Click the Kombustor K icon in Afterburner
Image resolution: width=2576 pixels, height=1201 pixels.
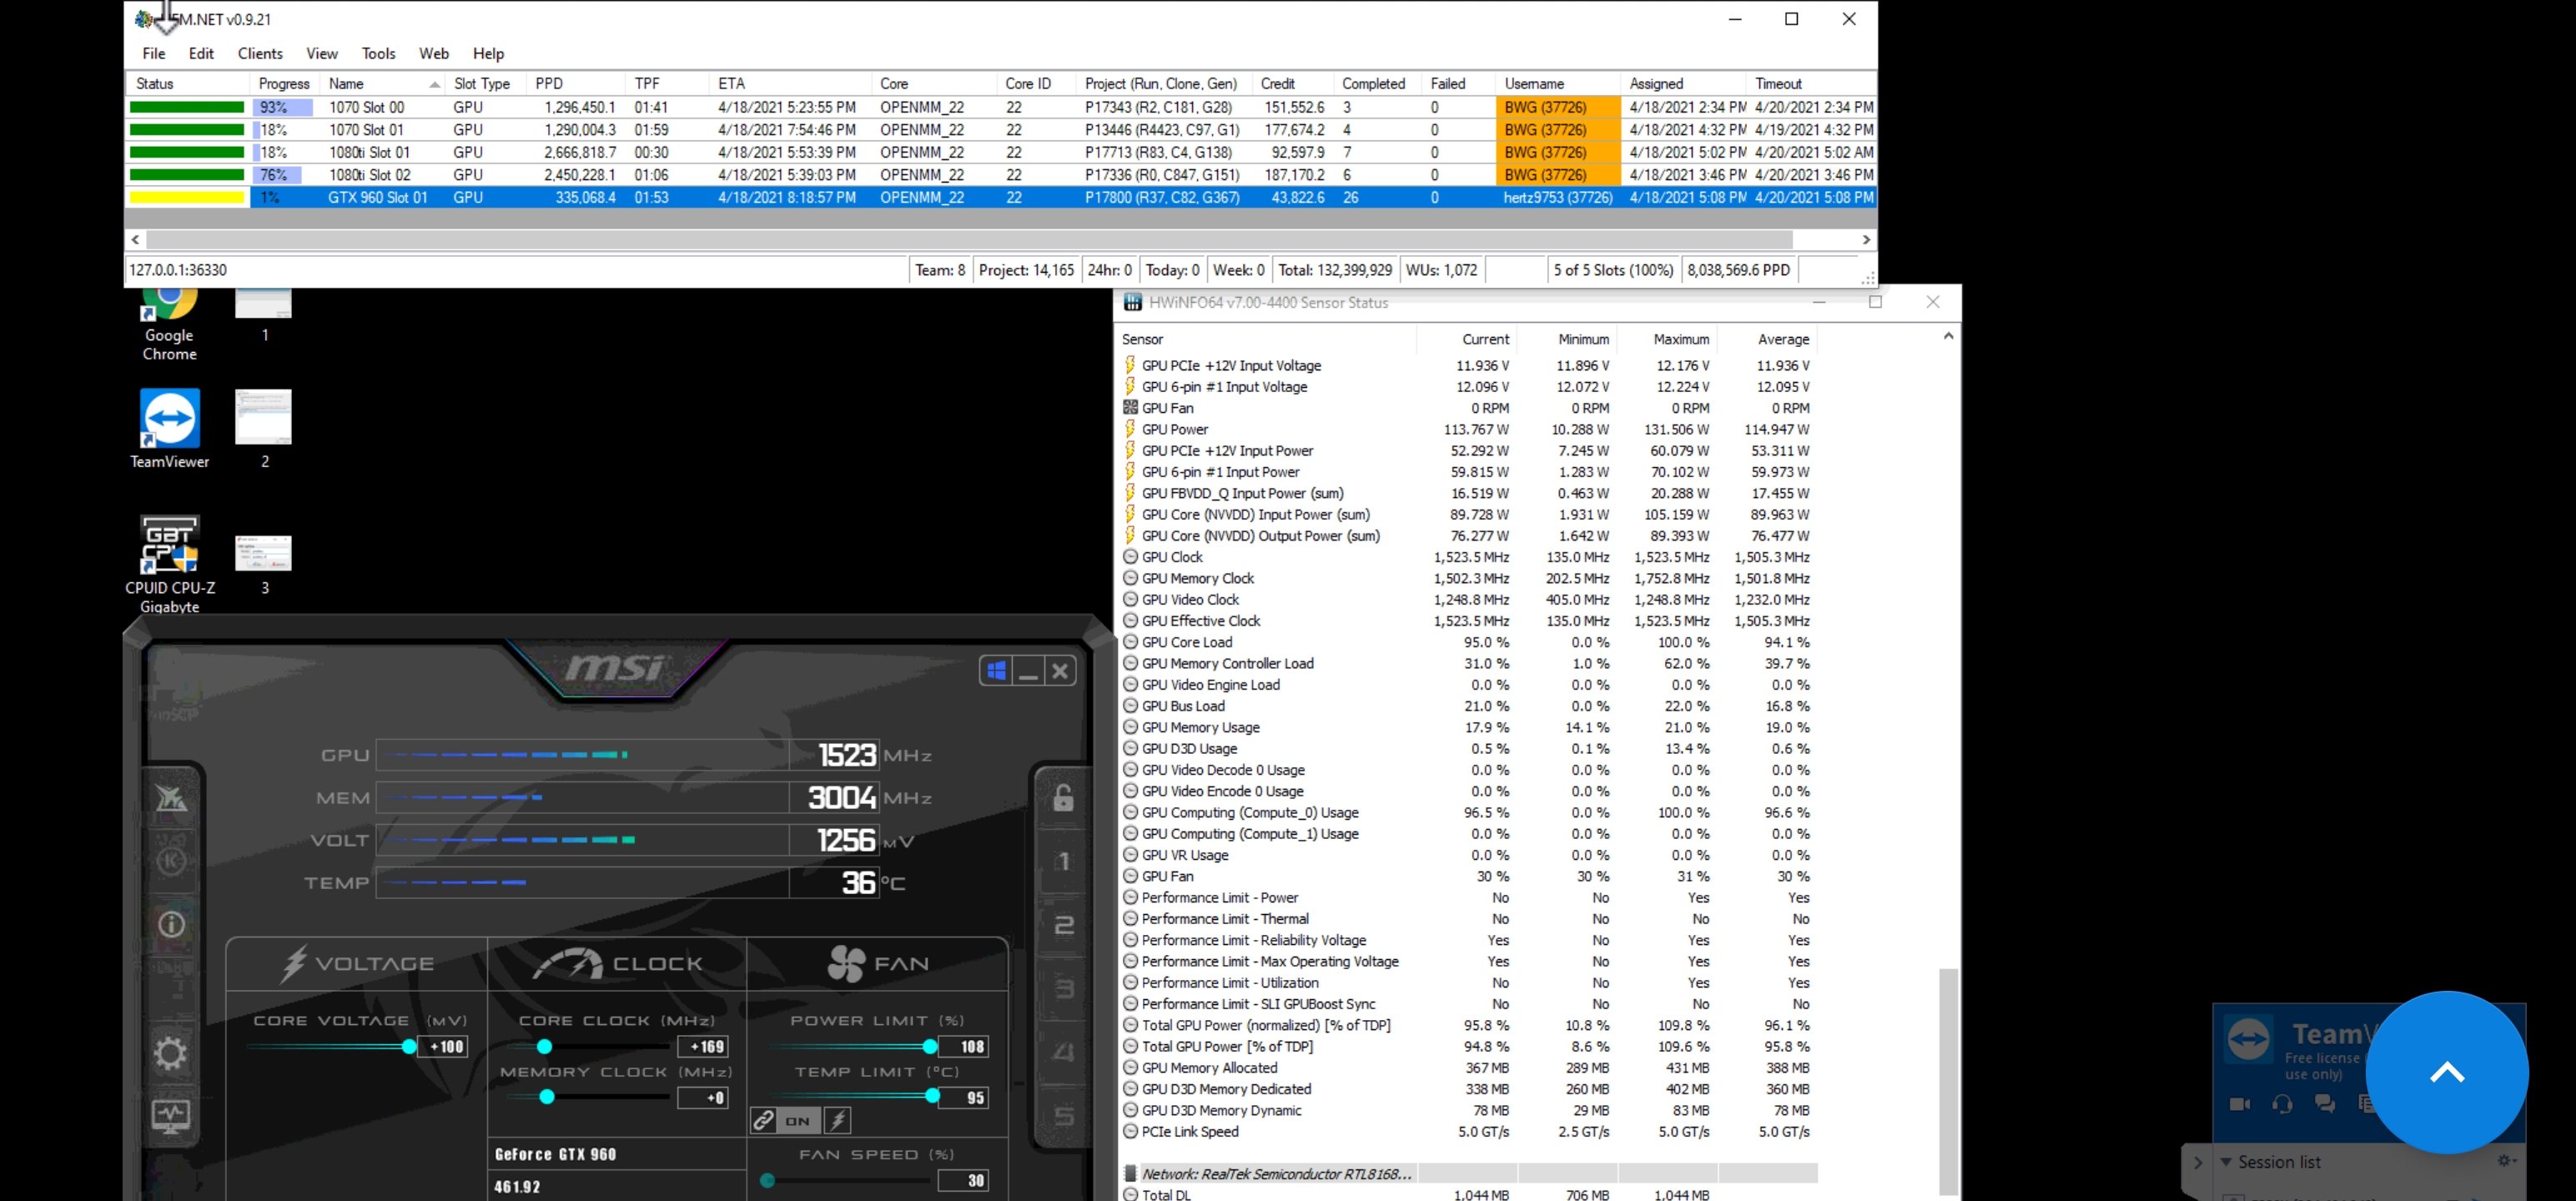[171, 861]
